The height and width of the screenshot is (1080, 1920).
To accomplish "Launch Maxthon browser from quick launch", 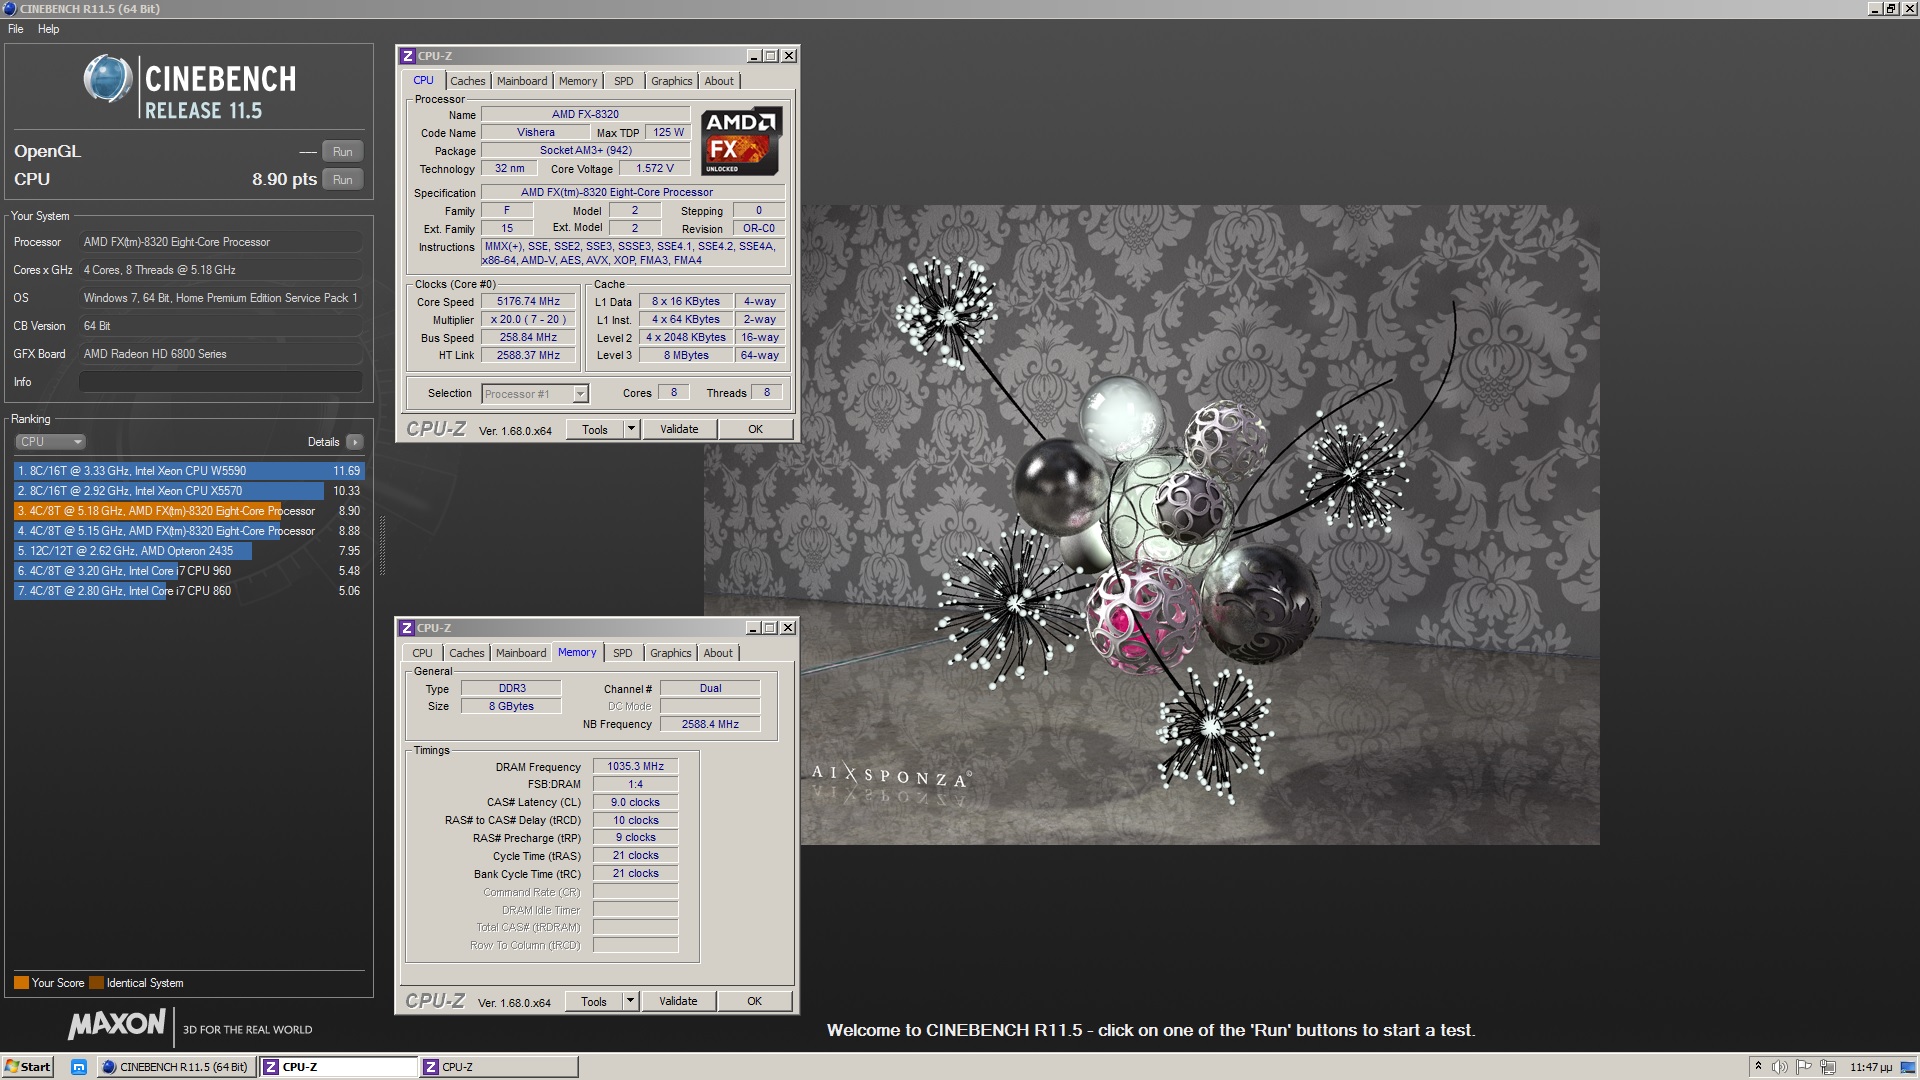I will [79, 1067].
